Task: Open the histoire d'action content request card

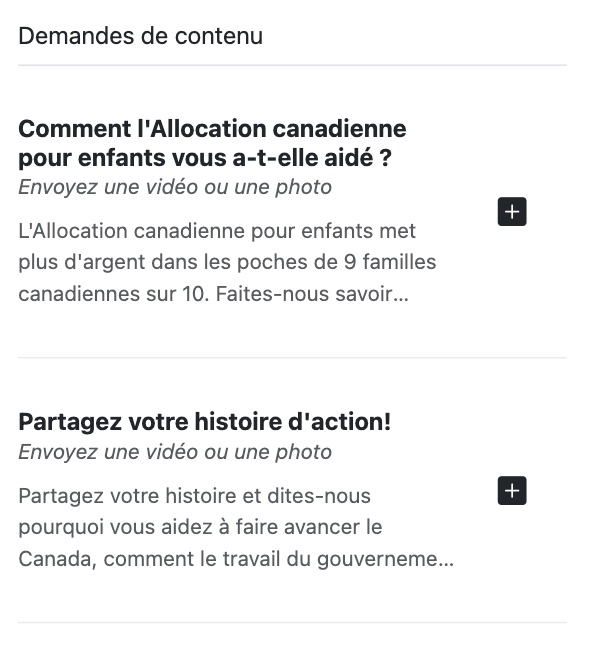Action: [x=292, y=490]
